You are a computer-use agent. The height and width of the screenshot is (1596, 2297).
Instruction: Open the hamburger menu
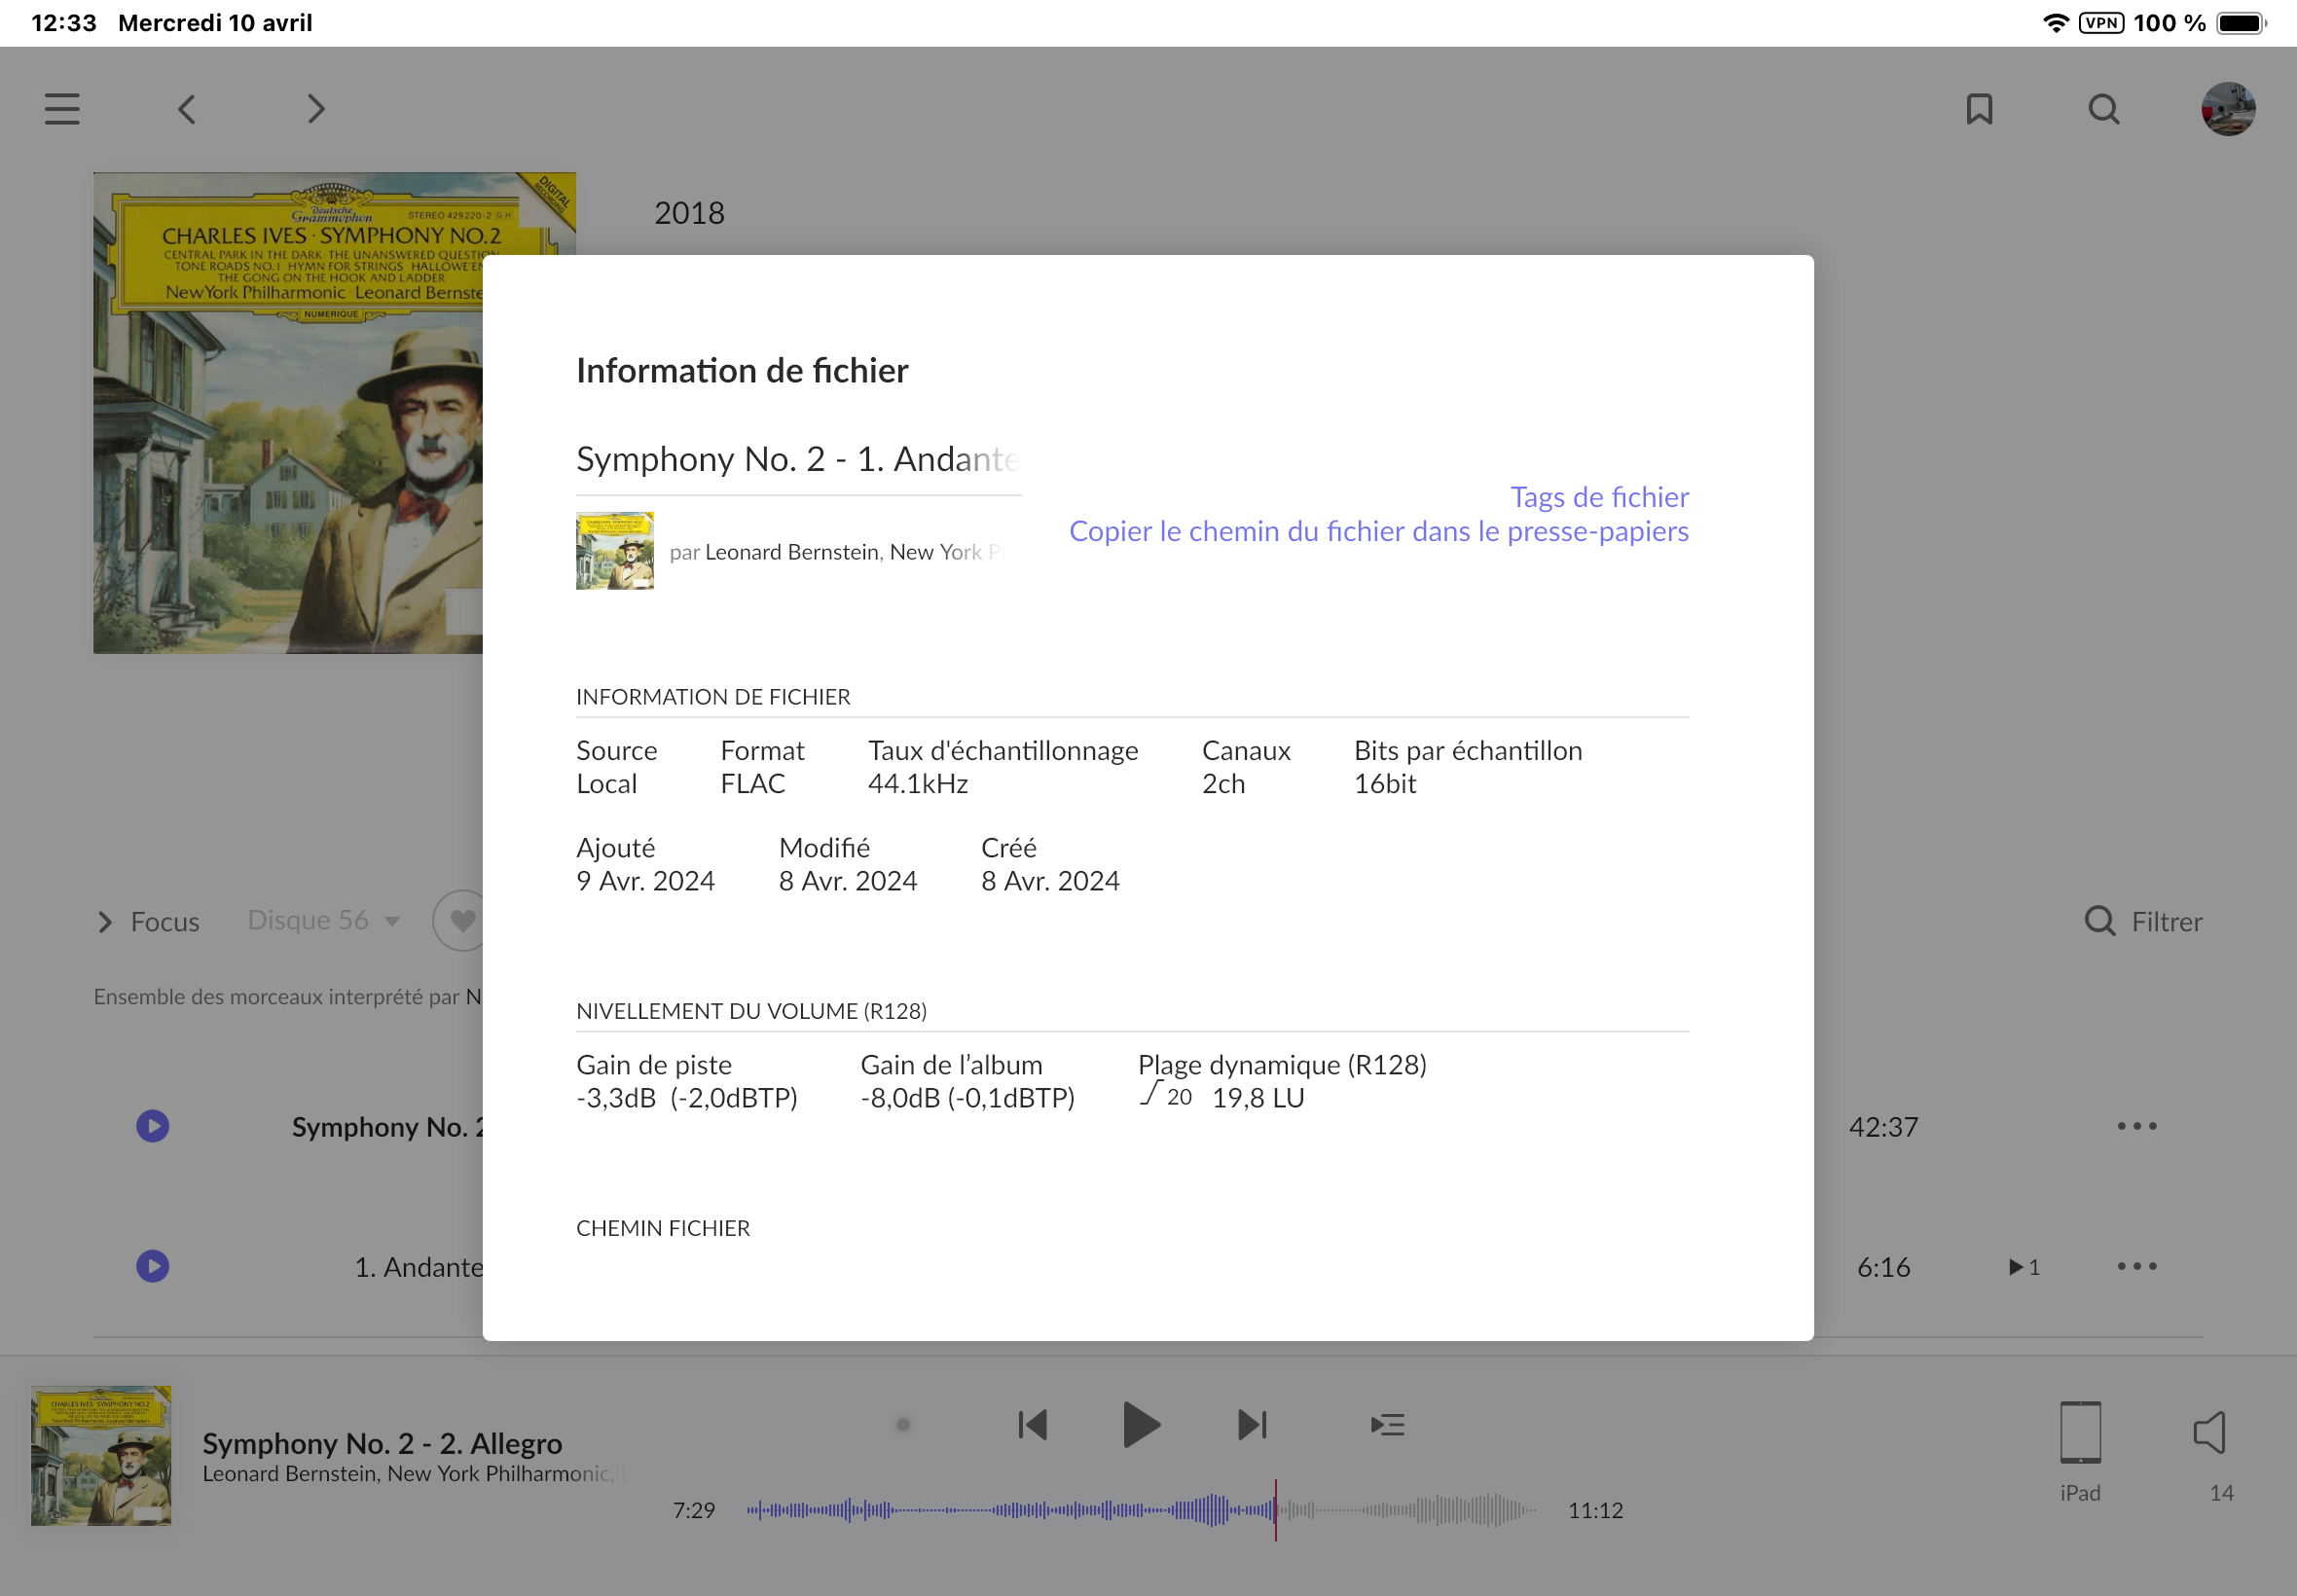(x=62, y=108)
